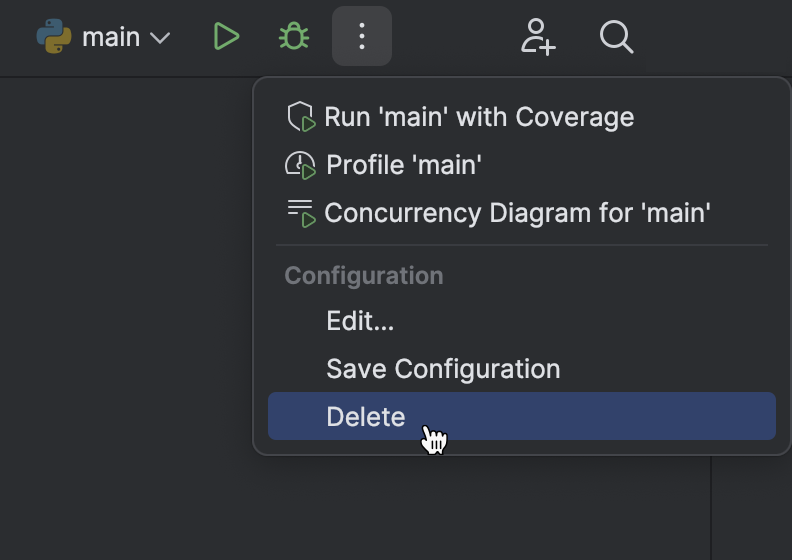792x560 pixels.
Task: Click the 'main' run configuration name
Action: coord(110,37)
